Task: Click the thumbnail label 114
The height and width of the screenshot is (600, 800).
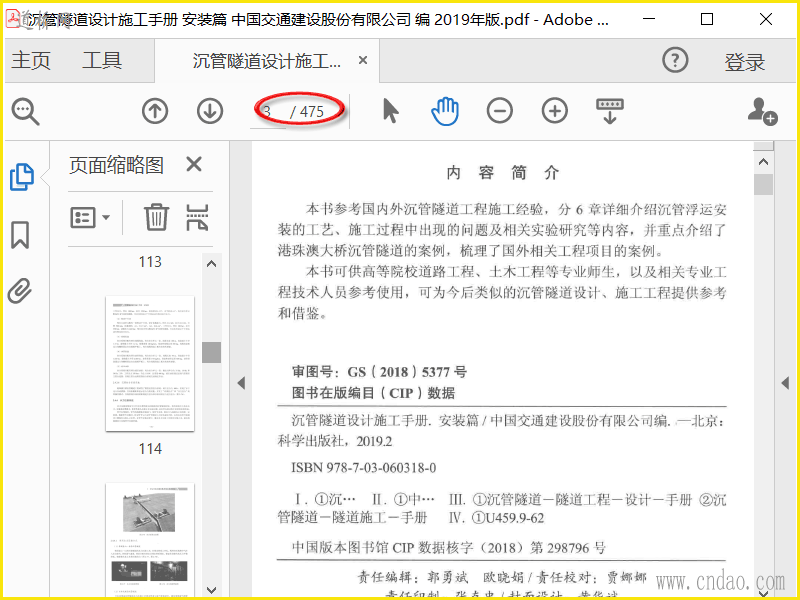Action: click(x=150, y=449)
